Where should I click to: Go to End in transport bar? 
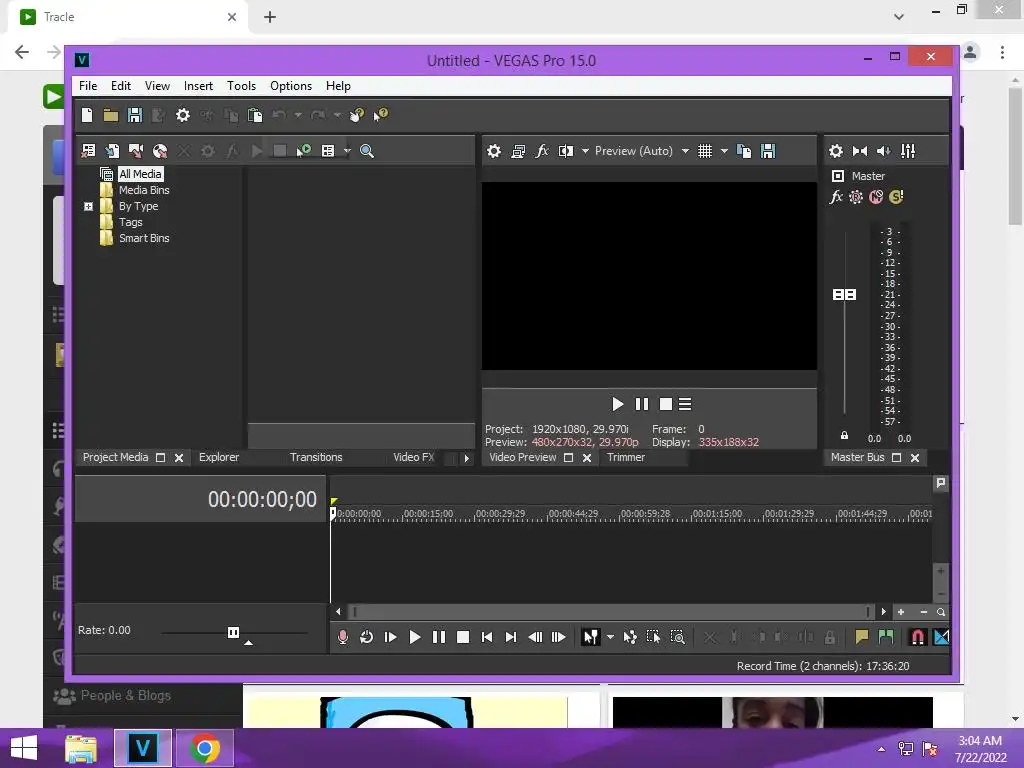[x=511, y=637]
